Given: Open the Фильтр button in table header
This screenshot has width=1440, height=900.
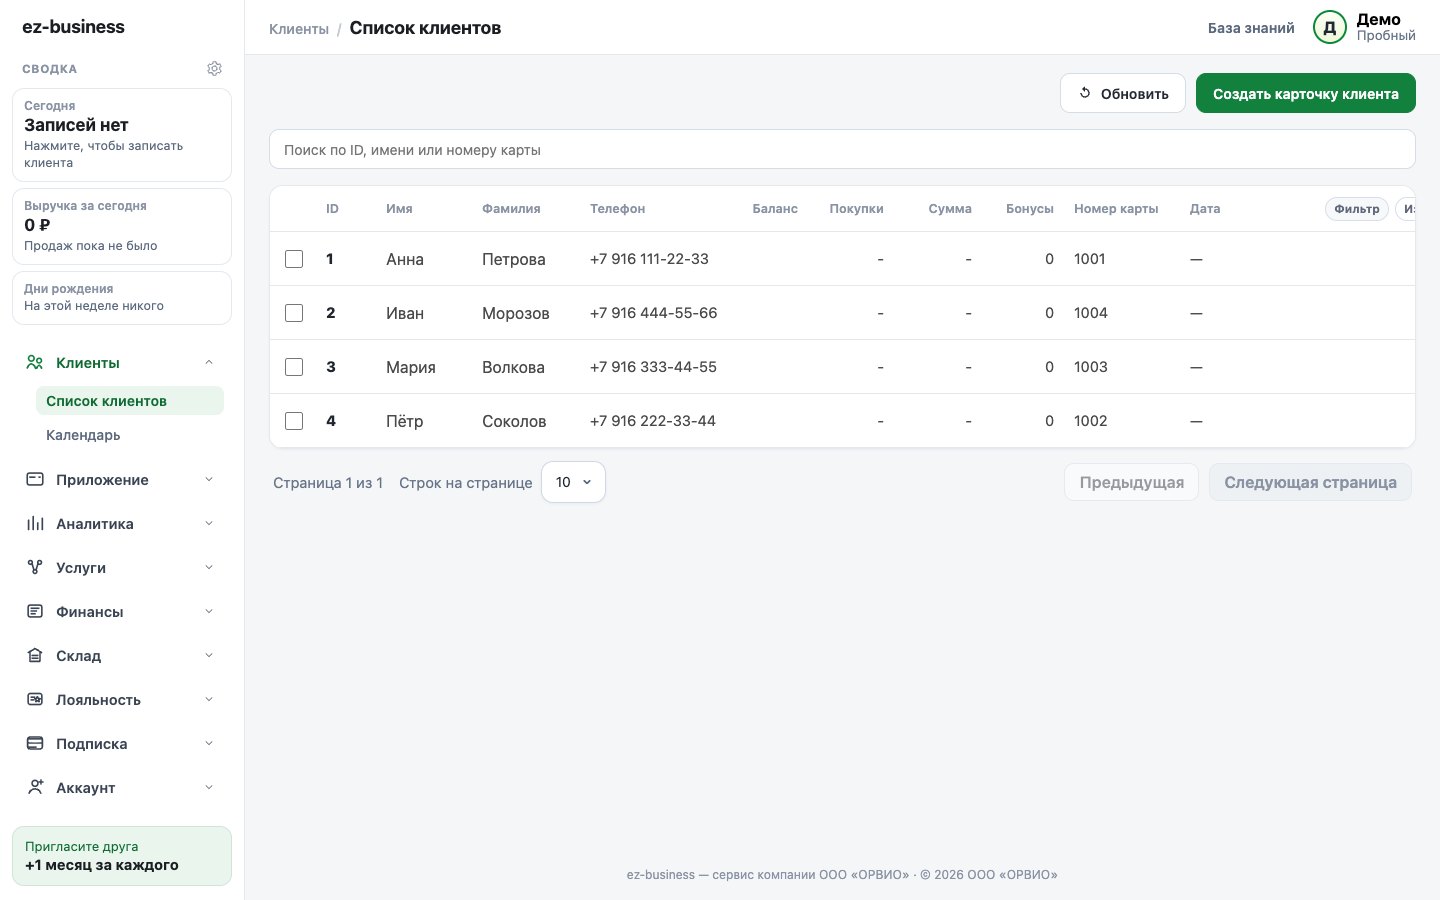Looking at the screenshot, I should (1357, 209).
